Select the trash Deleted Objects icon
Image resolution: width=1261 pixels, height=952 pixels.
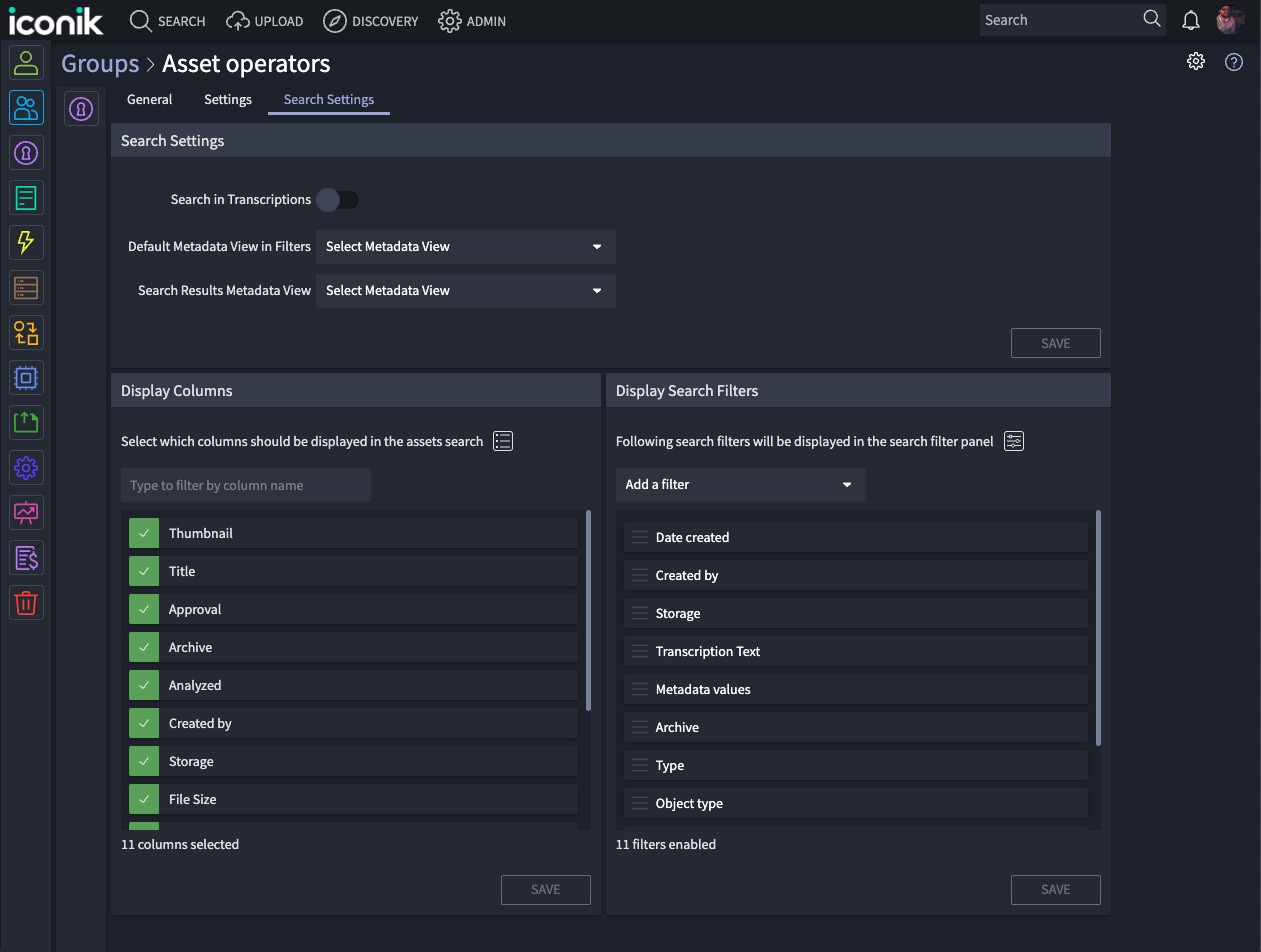click(x=26, y=602)
